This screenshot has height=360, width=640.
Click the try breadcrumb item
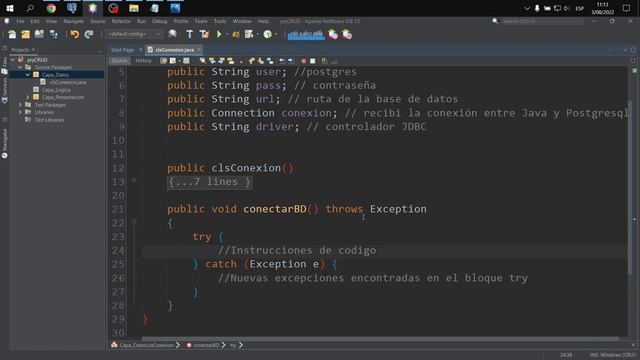coord(233,345)
